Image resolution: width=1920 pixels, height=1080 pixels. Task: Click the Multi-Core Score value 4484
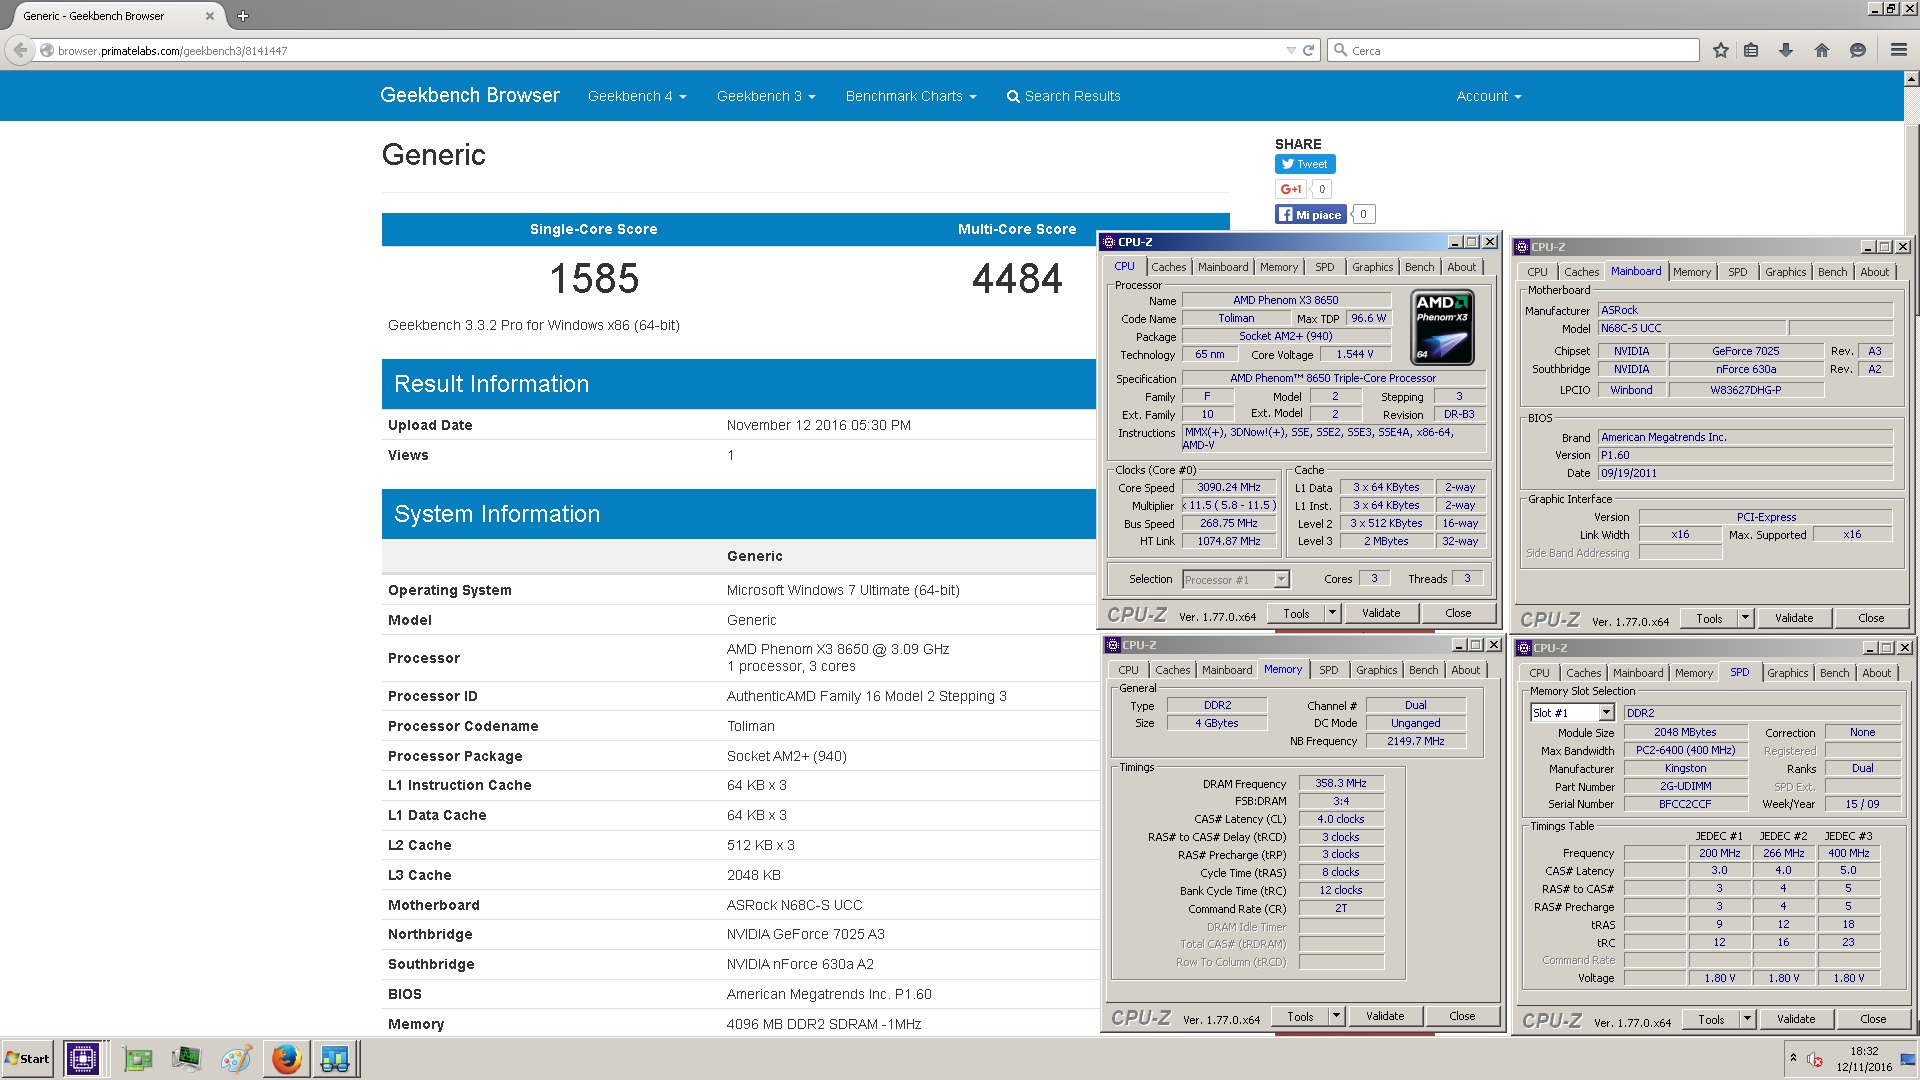point(1017,278)
